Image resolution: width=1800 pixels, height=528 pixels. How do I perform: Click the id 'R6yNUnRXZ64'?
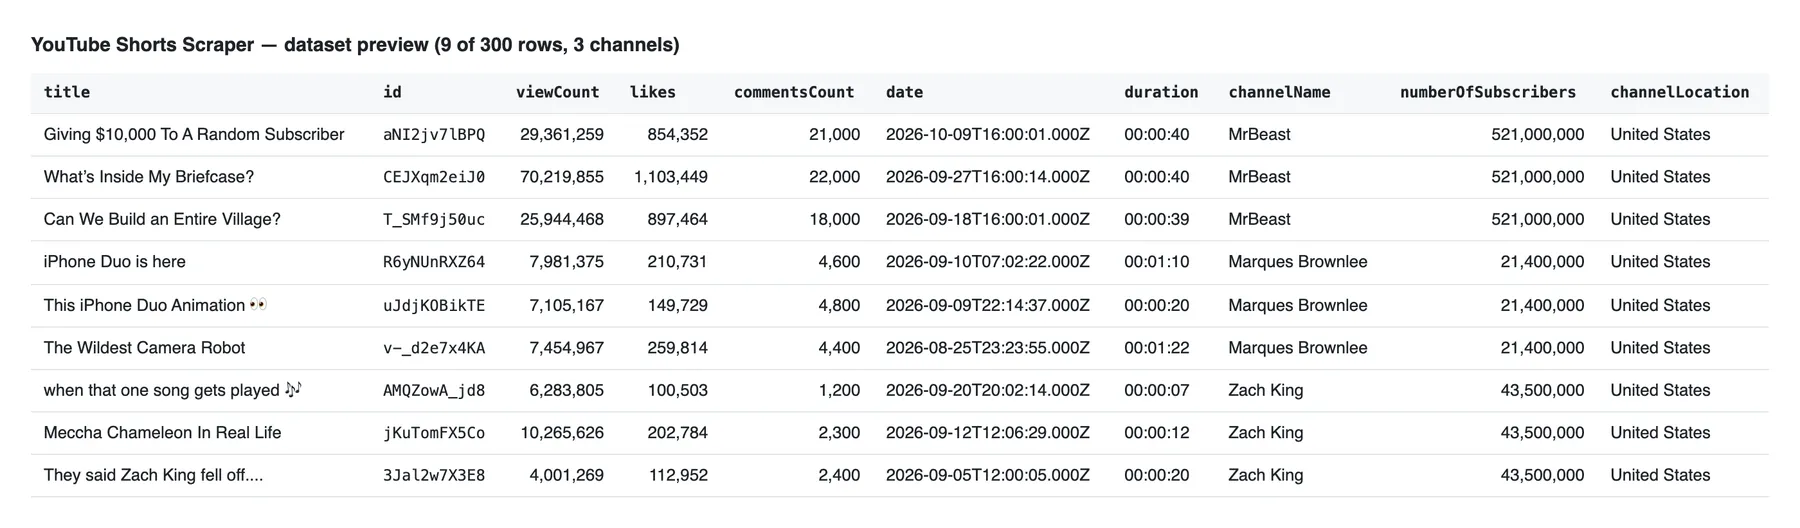tap(434, 262)
